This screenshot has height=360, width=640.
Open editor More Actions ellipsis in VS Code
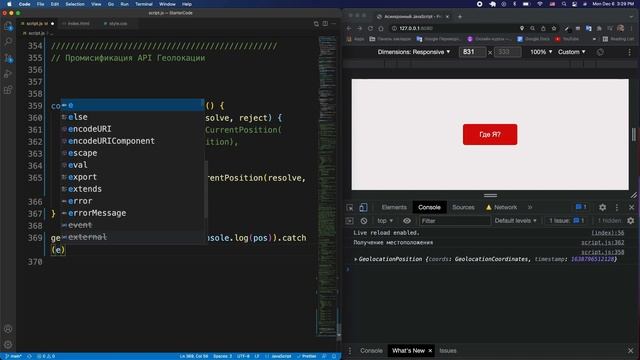point(334,24)
